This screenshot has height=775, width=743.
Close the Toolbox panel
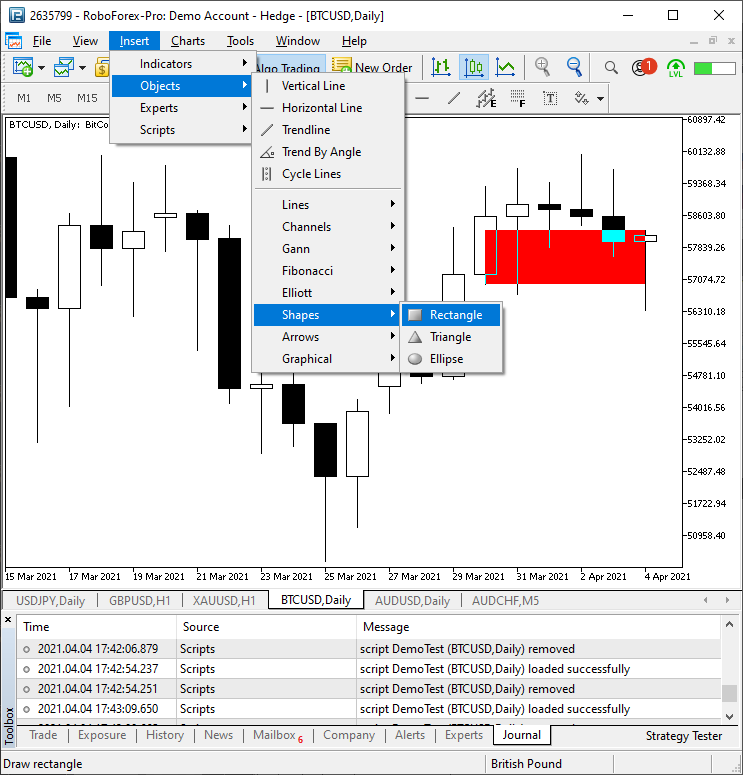click(8, 620)
